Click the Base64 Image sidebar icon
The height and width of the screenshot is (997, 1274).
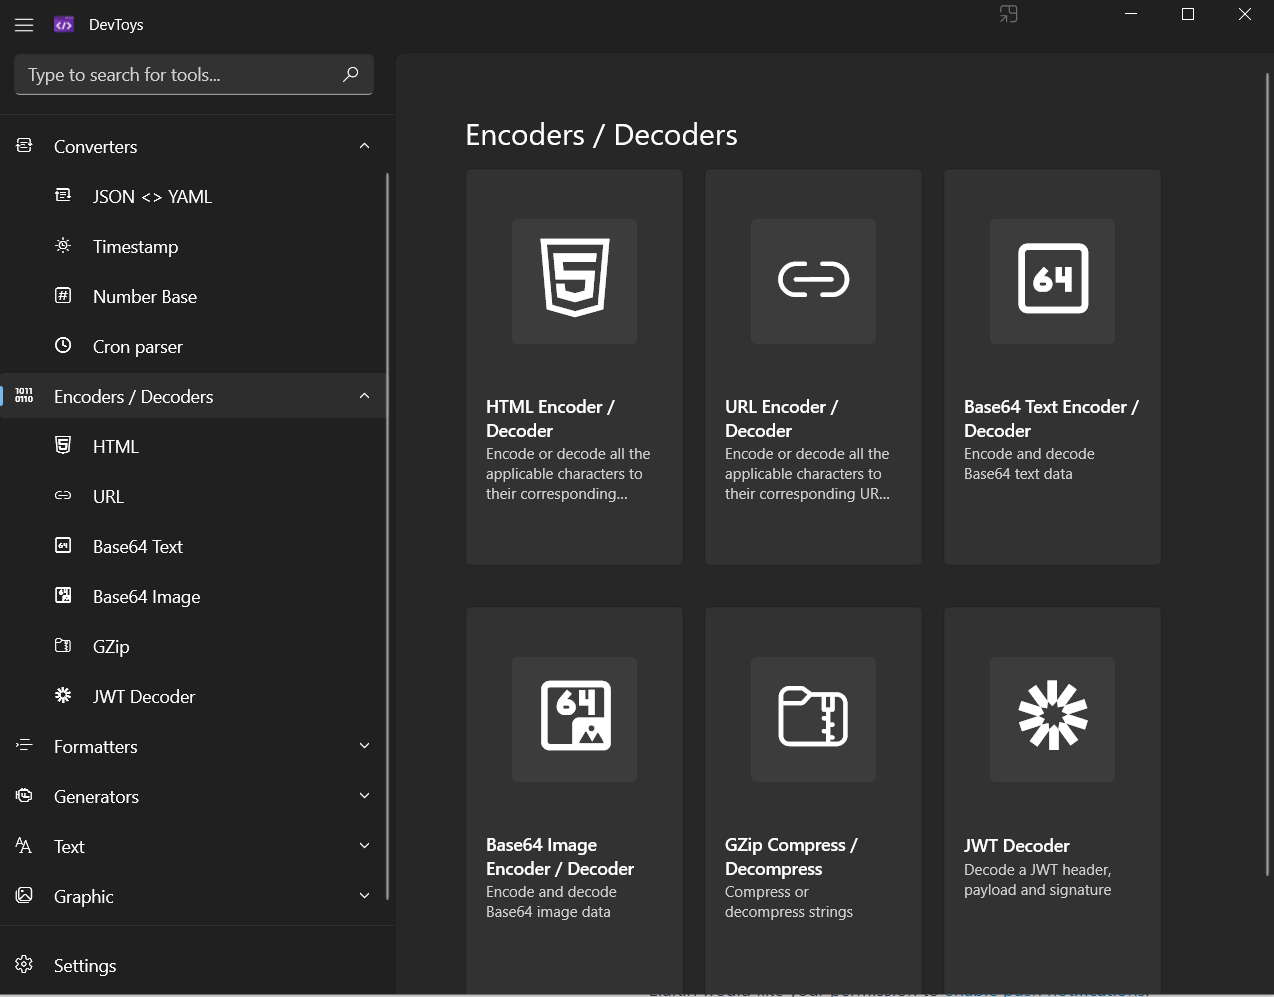click(63, 596)
